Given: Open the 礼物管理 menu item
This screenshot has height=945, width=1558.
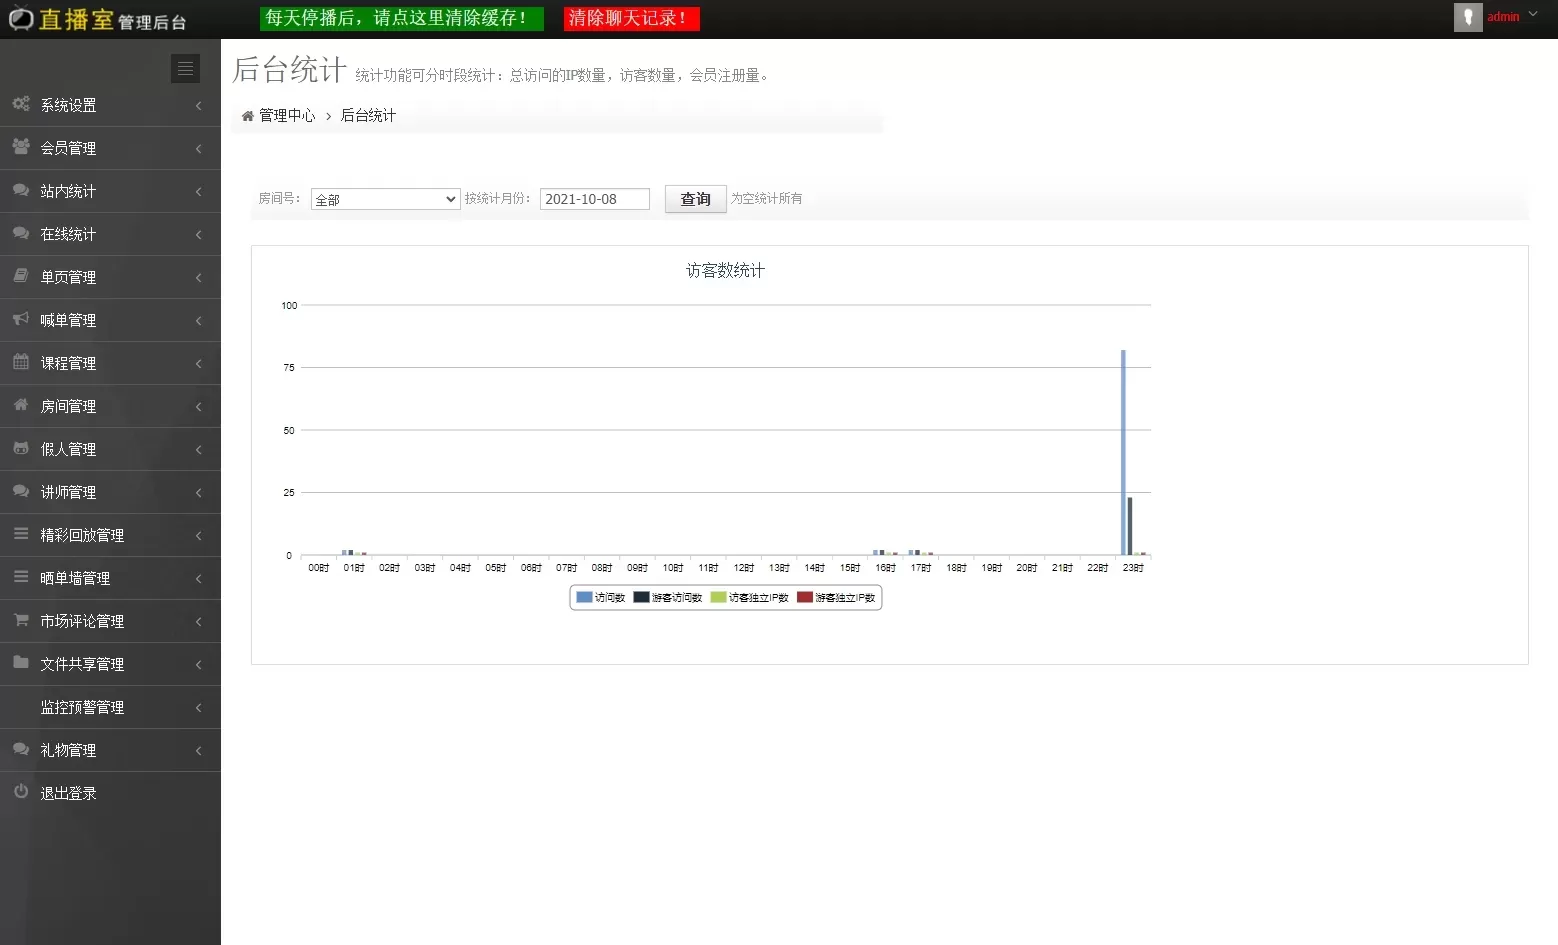Looking at the screenshot, I should coord(68,750).
